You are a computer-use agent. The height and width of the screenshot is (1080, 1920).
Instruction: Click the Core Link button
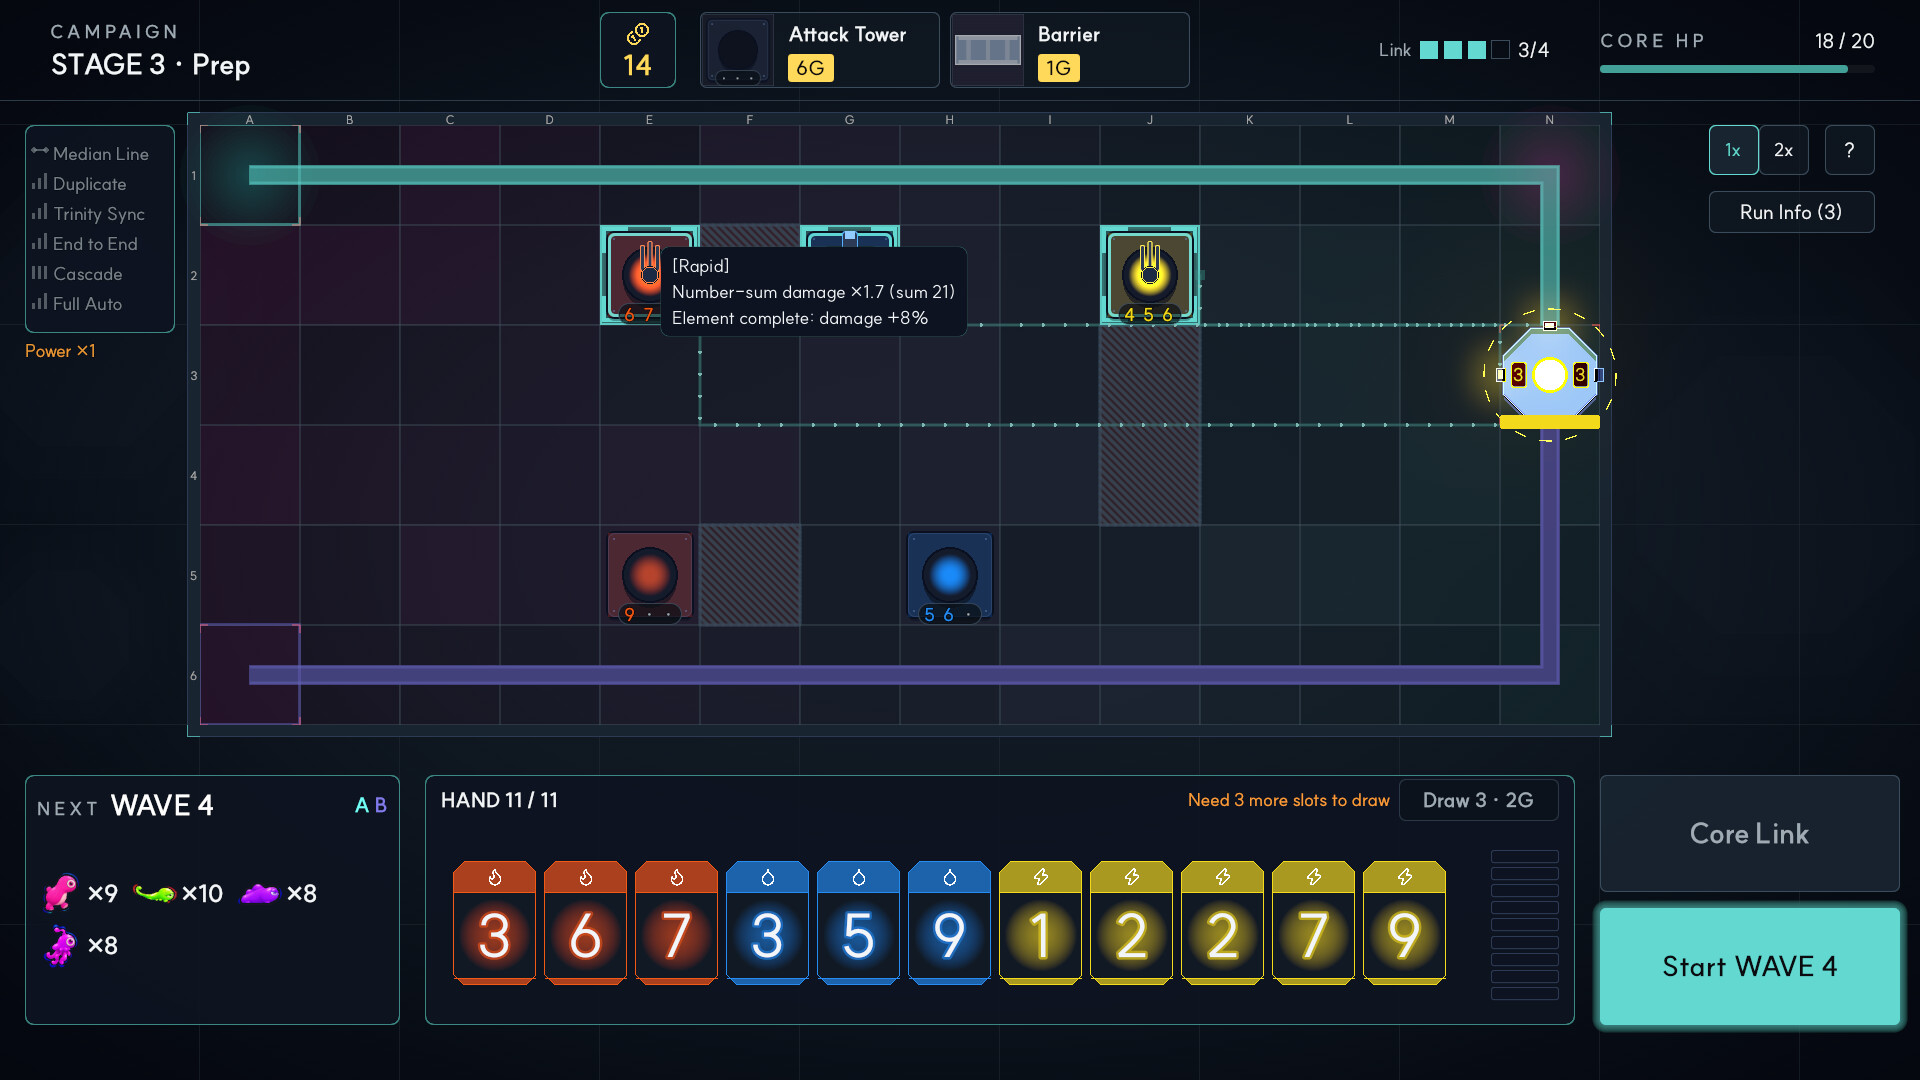click(x=1749, y=834)
